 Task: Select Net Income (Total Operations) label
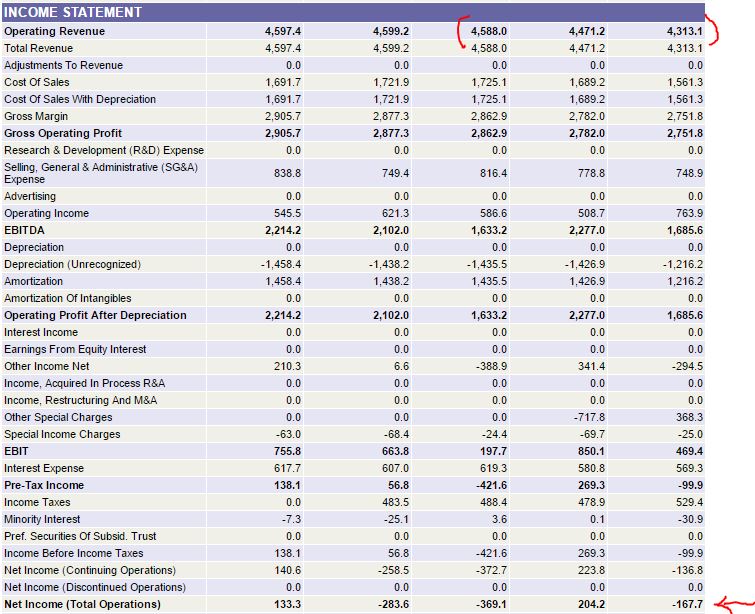[82, 604]
